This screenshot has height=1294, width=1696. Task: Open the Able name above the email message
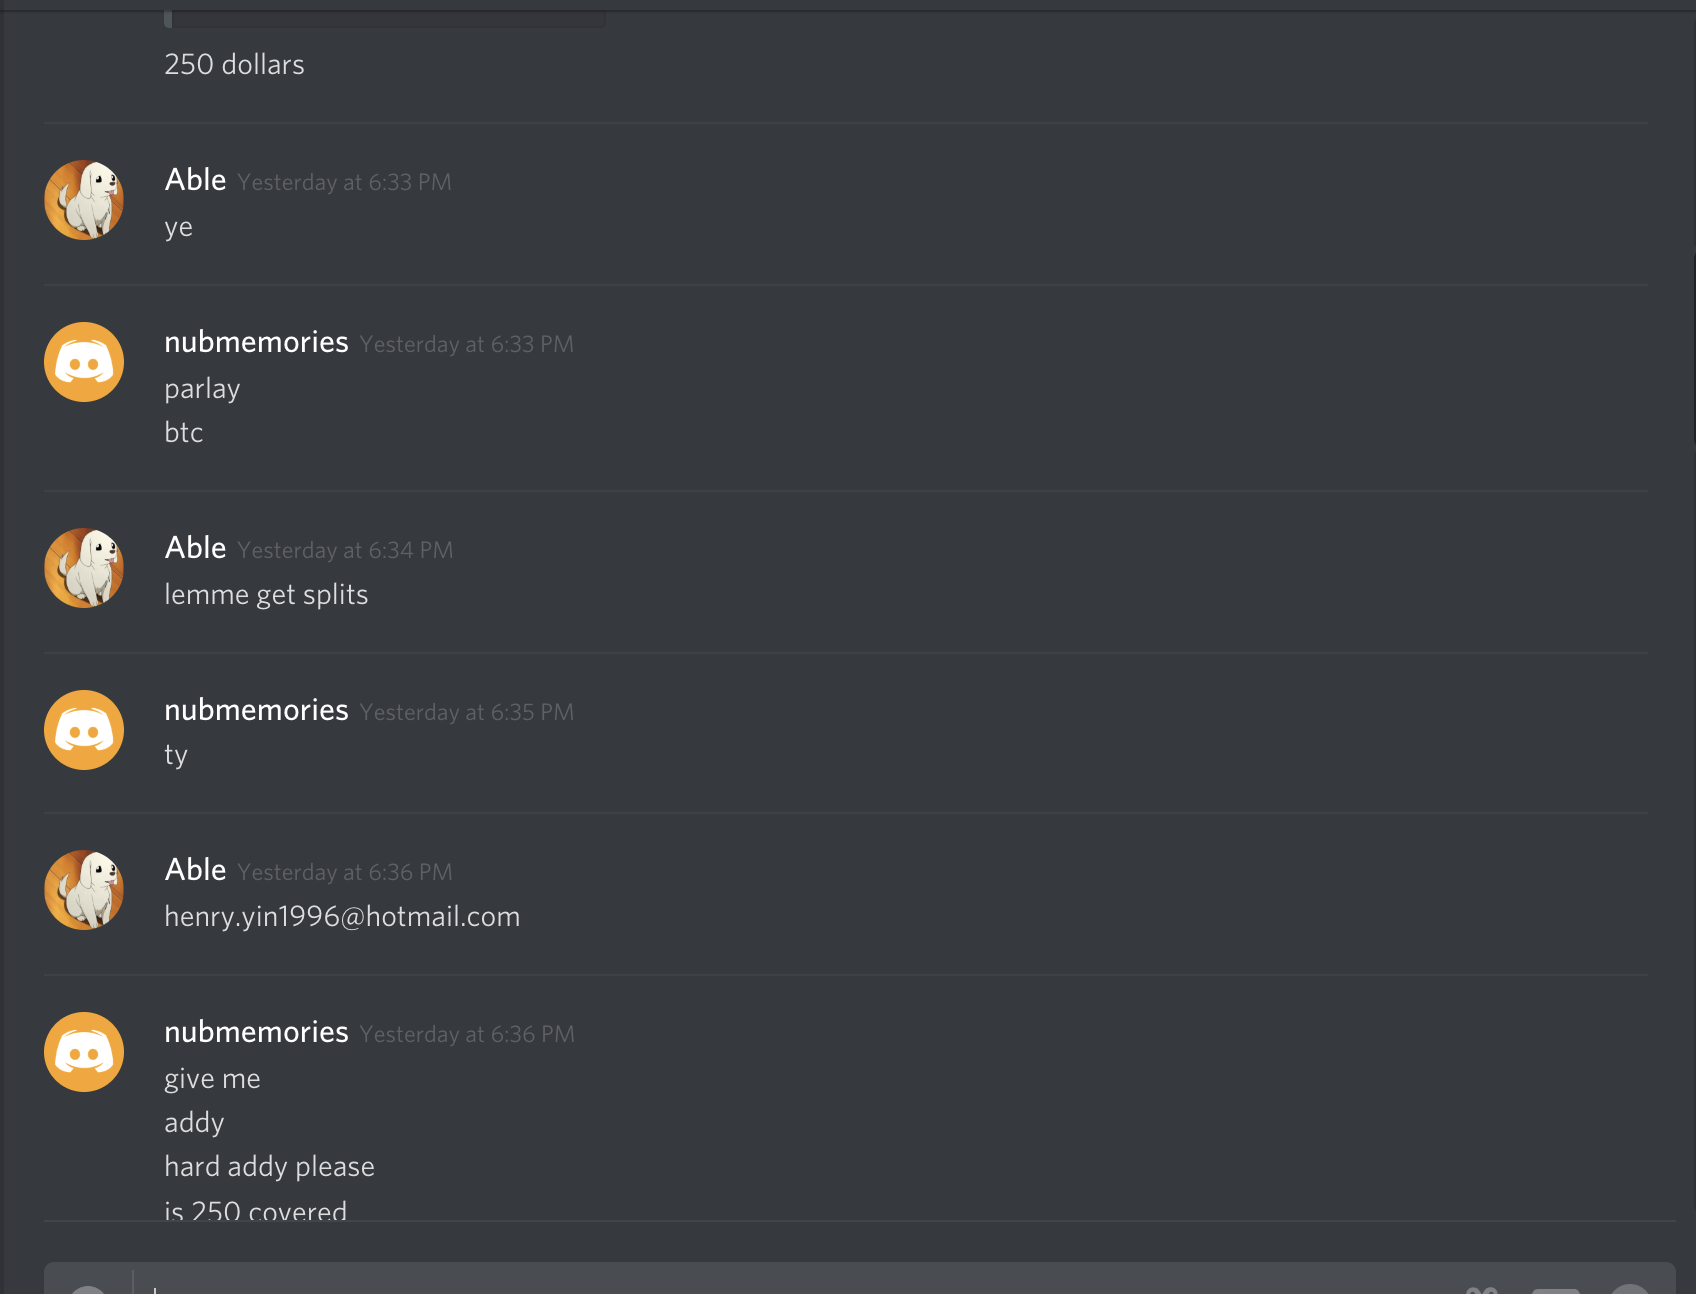tap(196, 870)
